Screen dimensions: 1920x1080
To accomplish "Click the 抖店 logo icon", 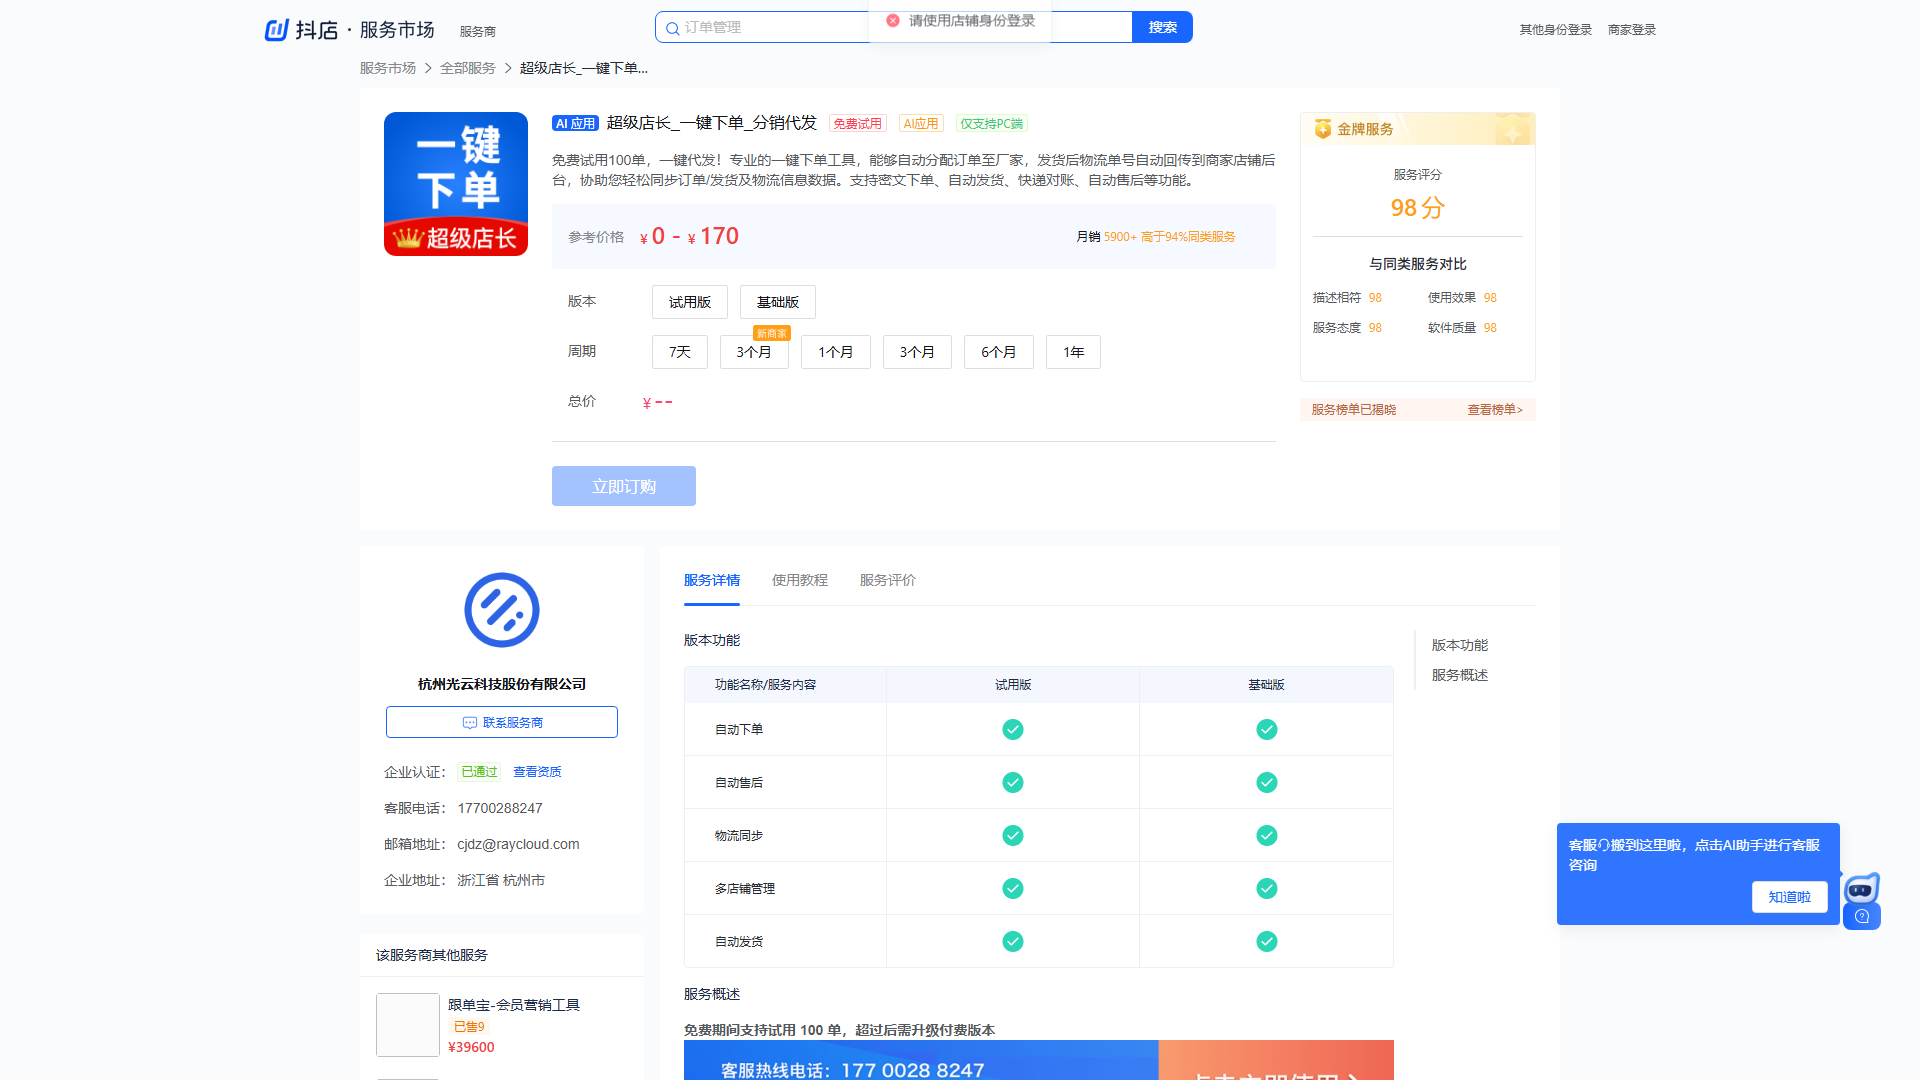I will [277, 30].
